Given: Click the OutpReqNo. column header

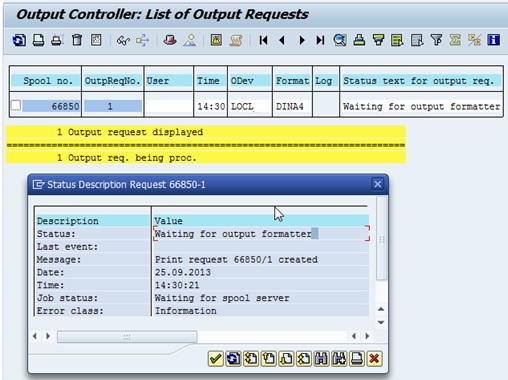Looking at the screenshot, I should click(x=113, y=81).
